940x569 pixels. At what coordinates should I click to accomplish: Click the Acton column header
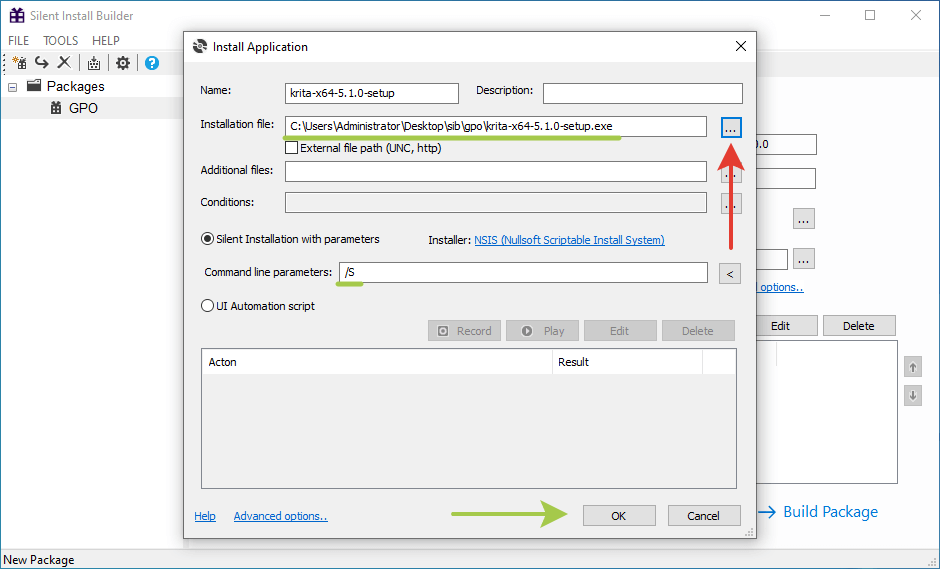point(376,362)
